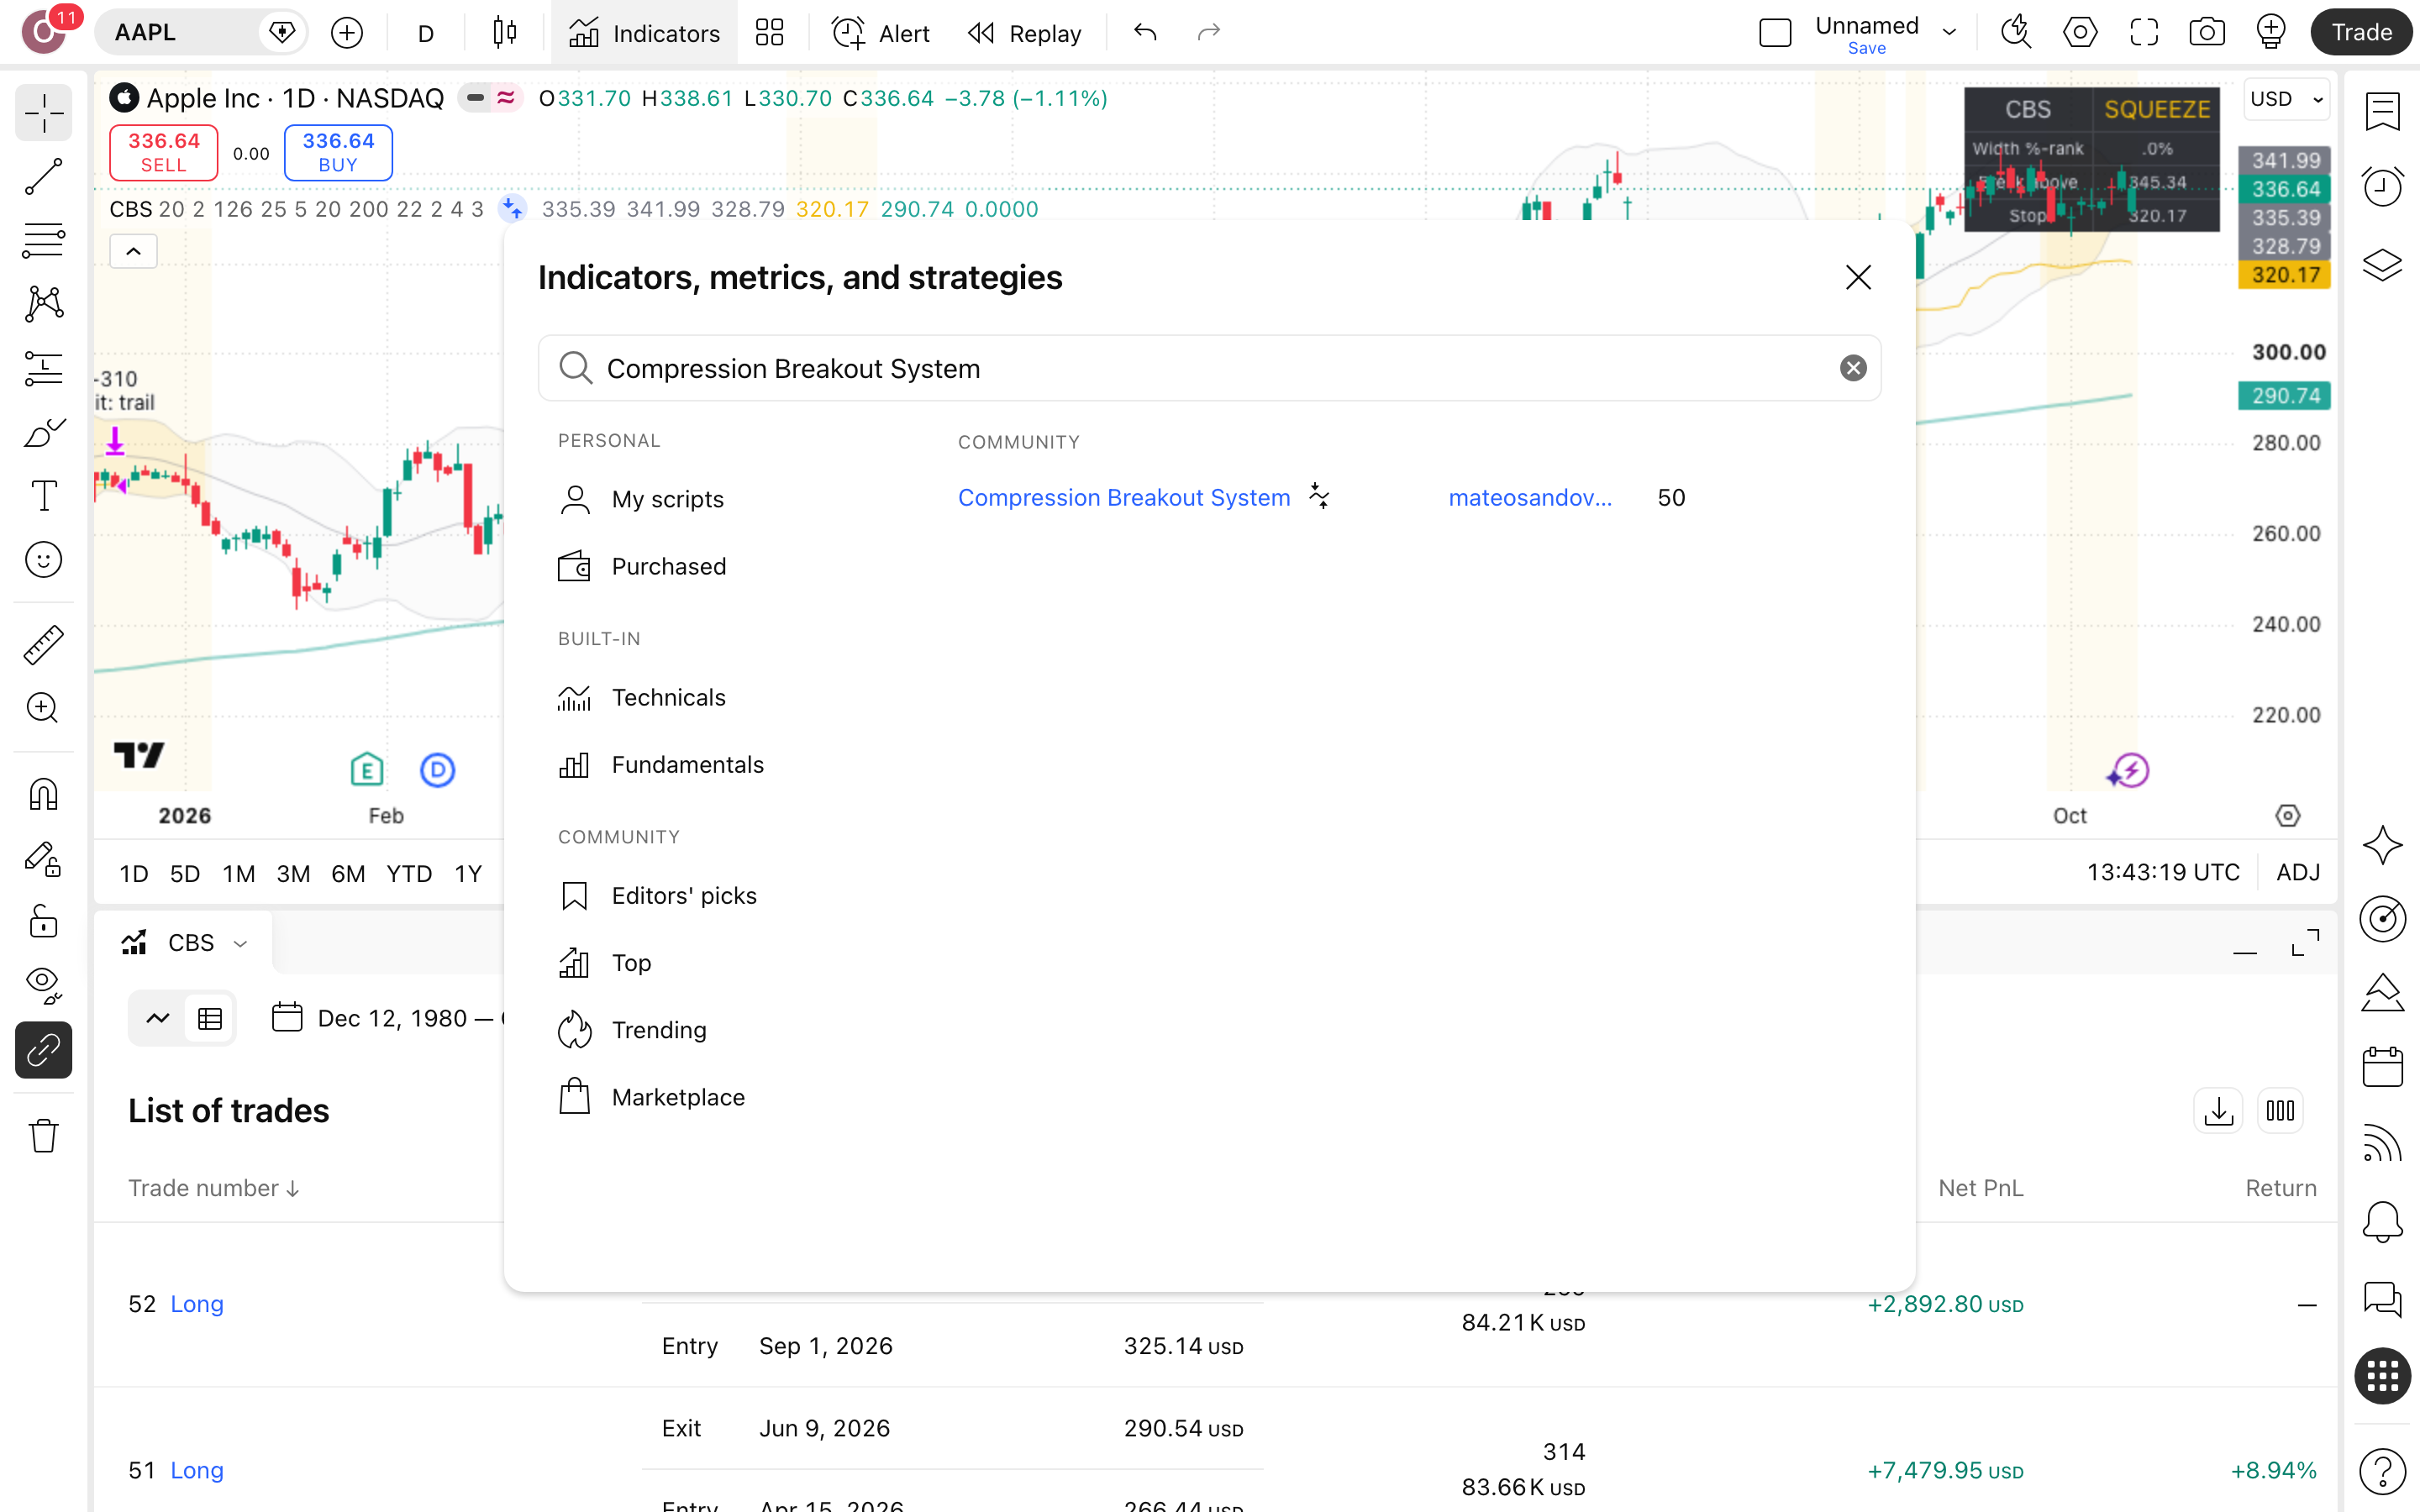The width and height of the screenshot is (2420, 1512).
Task: Collapse the indicator legend chevron
Action: [x=133, y=251]
